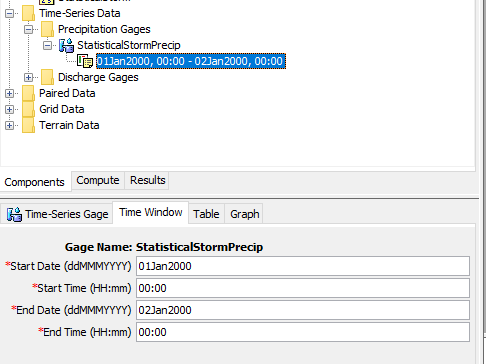Open the Time-Series Gage tab

point(57,214)
